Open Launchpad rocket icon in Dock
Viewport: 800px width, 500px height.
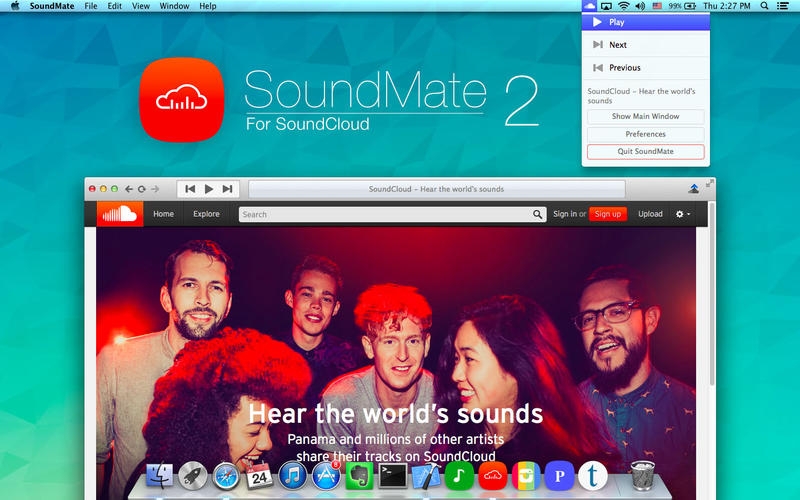[x=192, y=476]
